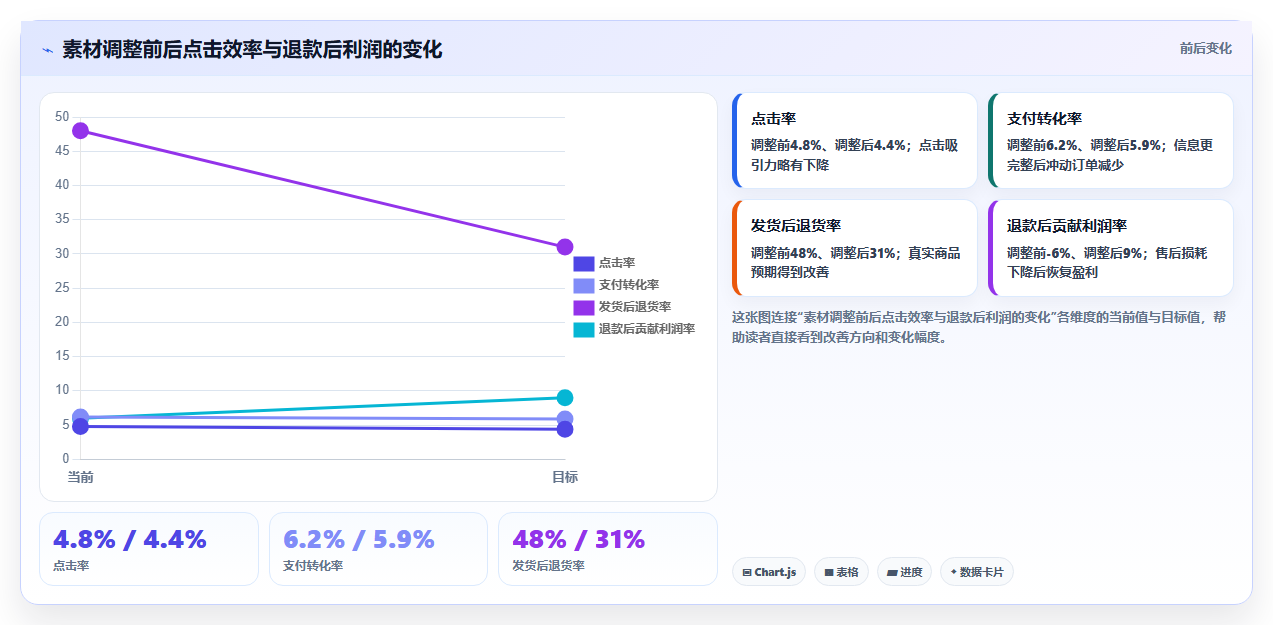1273x625 pixels.
Task: Click the 前后变化 label in header
Action: (1205, 48)
